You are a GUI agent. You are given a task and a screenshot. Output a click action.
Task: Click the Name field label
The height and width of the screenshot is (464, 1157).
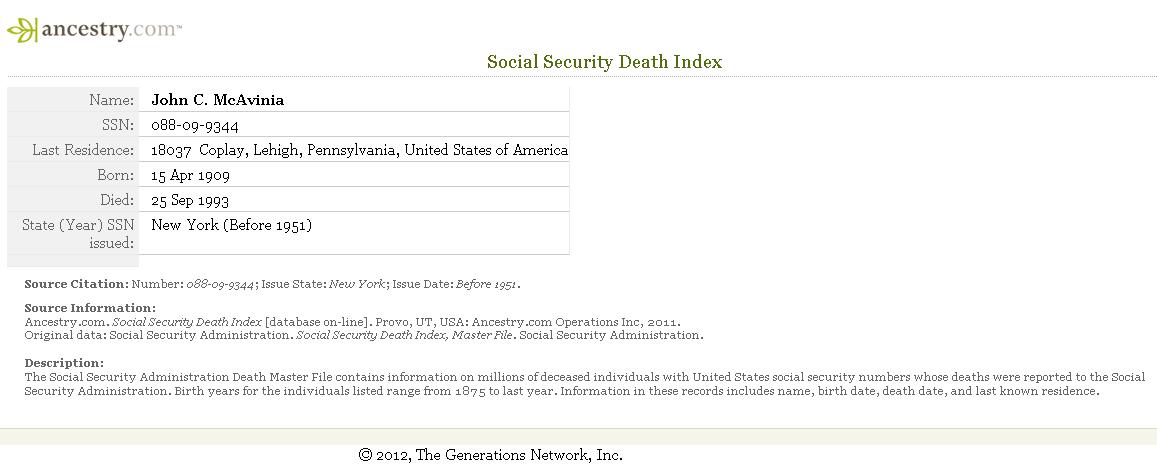point(111,100)
